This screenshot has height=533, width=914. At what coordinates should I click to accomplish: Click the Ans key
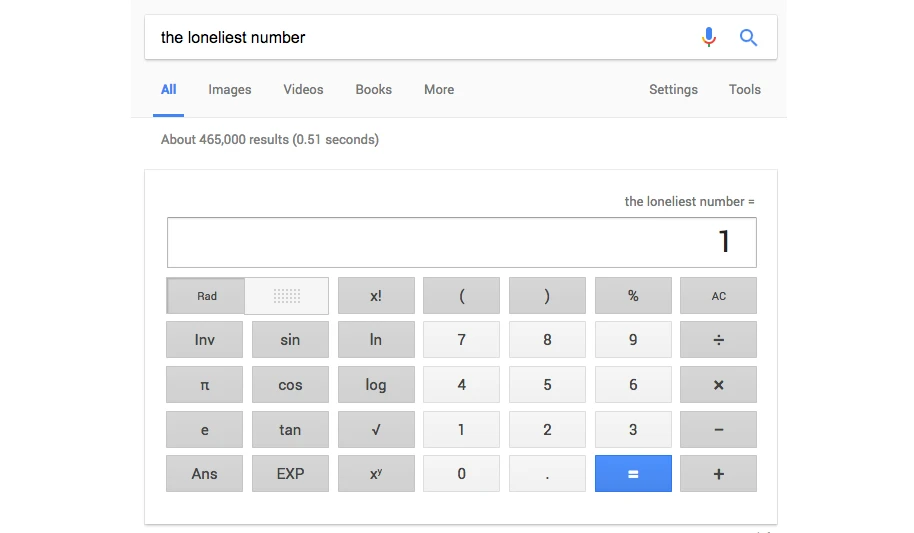tap(205, 474)
